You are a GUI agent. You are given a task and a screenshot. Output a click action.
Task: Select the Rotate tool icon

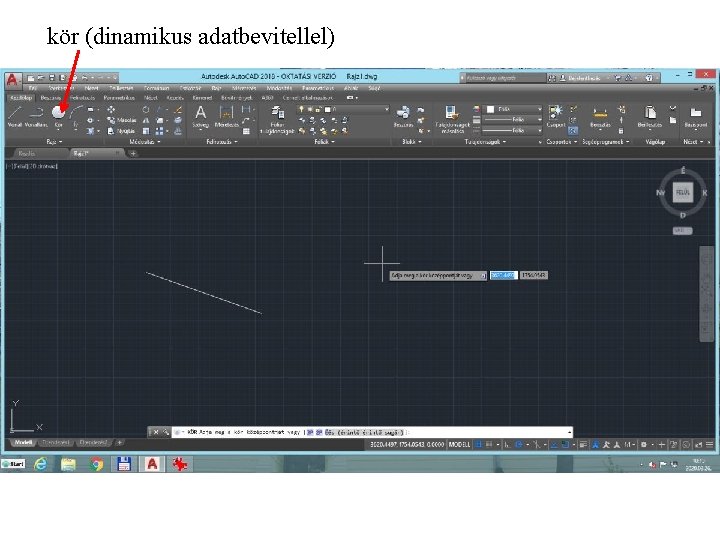pyautogui.click(x=146, y=110)
